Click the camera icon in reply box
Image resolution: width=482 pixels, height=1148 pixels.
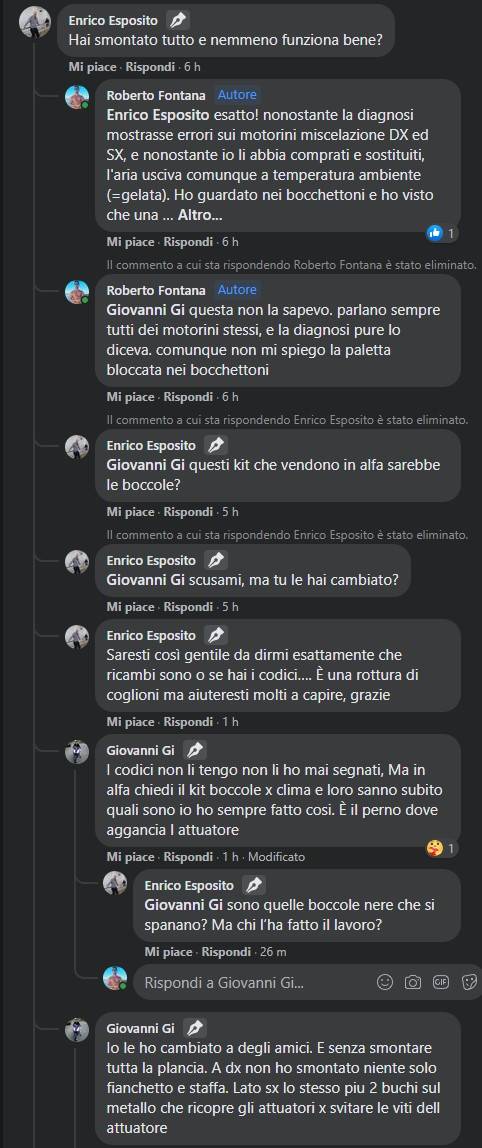[413, 982]
